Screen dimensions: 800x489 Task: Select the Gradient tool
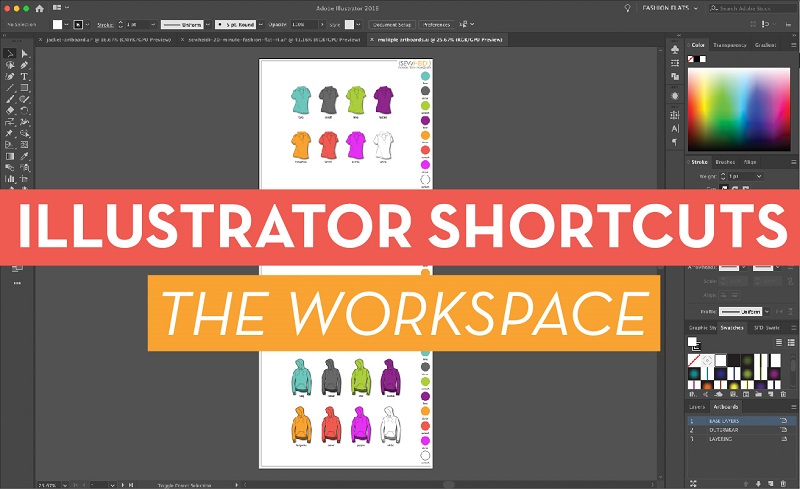click(x=10, y=156)
